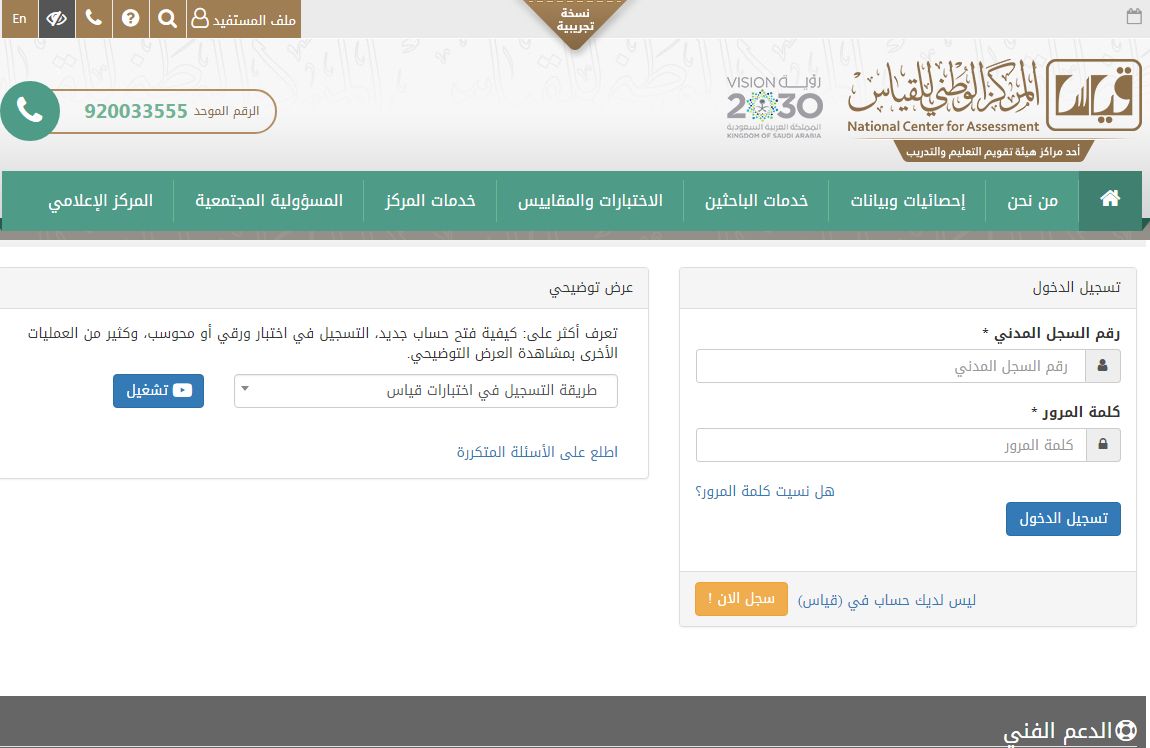This screenshot has width=1150, height=748.
Task: Open ملف المستفيد beneficiary profile
Action: click(x=243, y=18)
